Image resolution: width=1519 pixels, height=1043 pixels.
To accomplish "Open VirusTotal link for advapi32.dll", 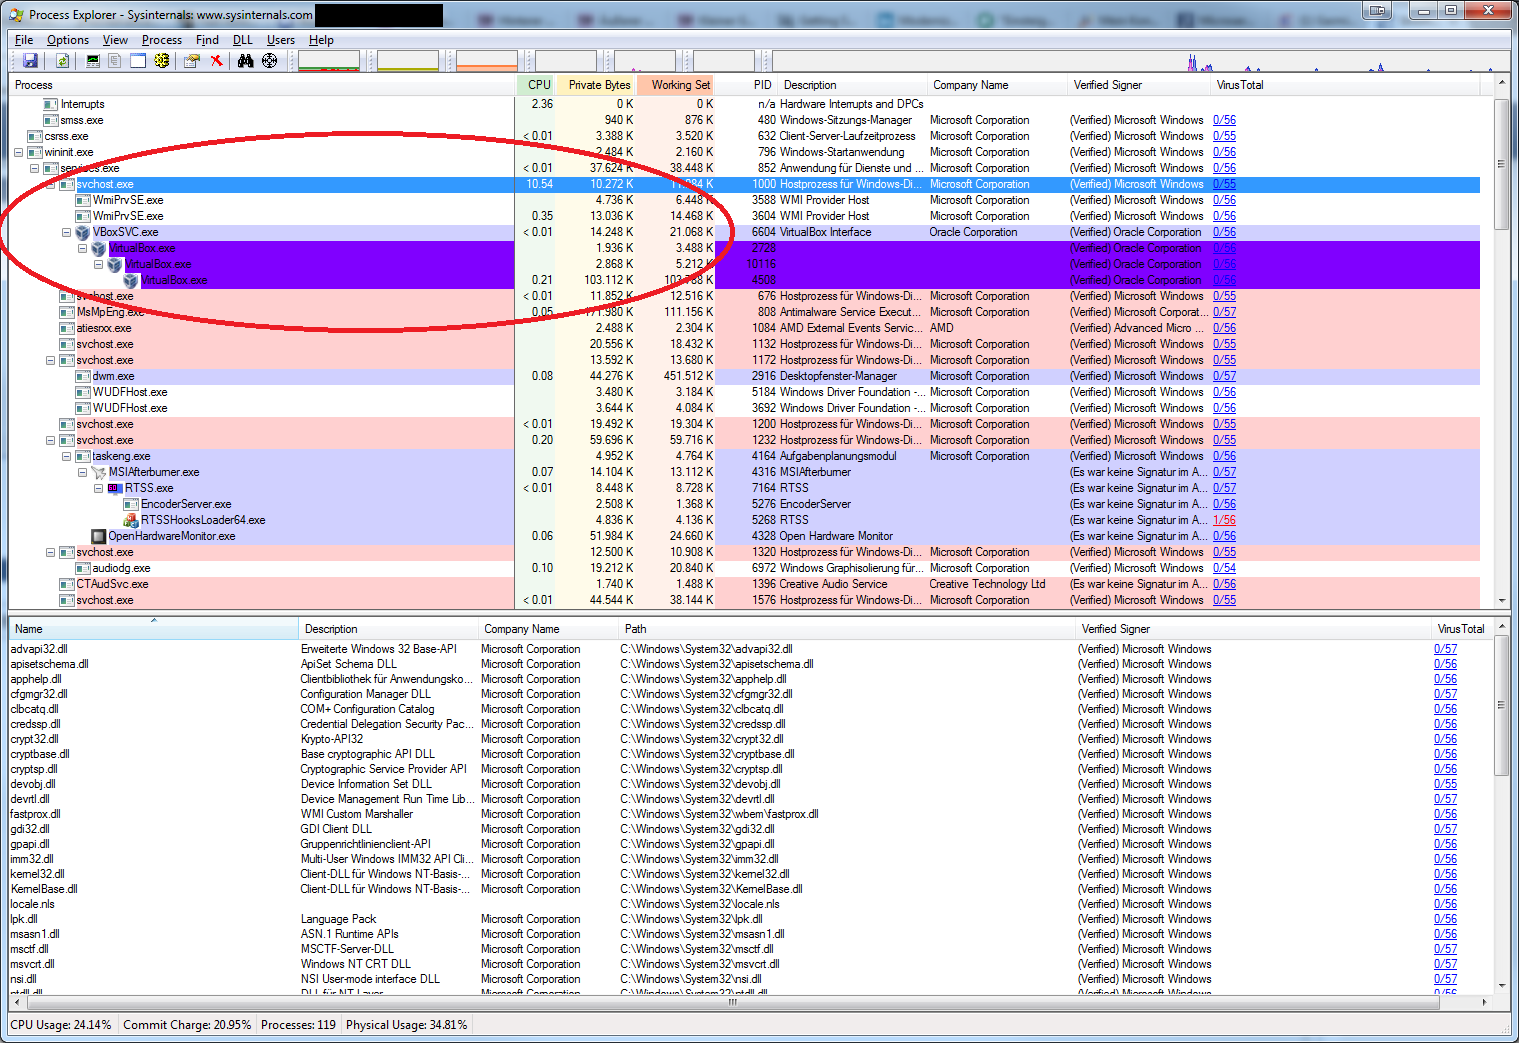I will 1445,649.
